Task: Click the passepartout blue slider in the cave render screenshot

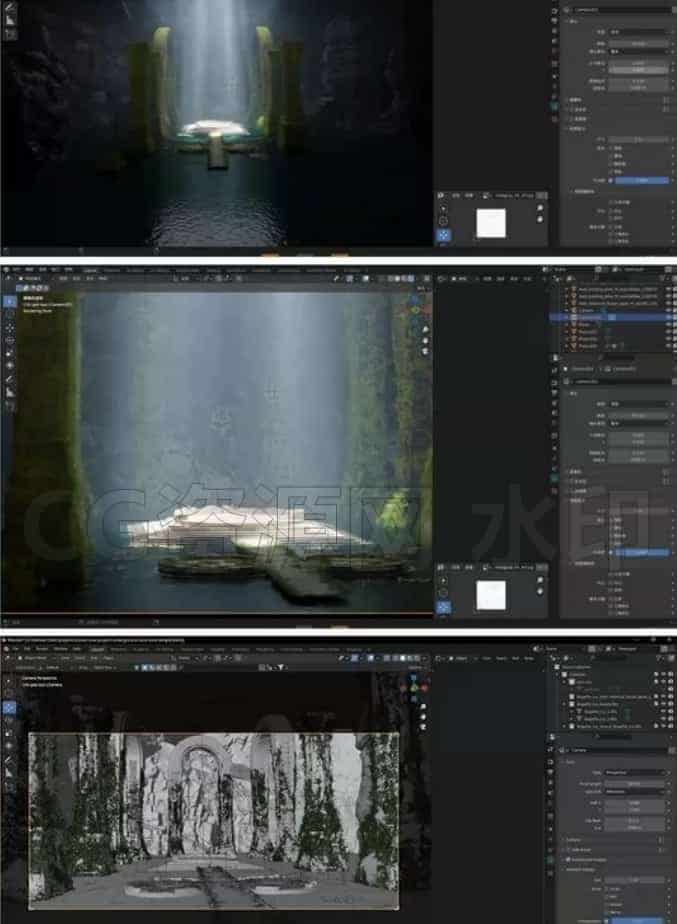Action: 641,180
